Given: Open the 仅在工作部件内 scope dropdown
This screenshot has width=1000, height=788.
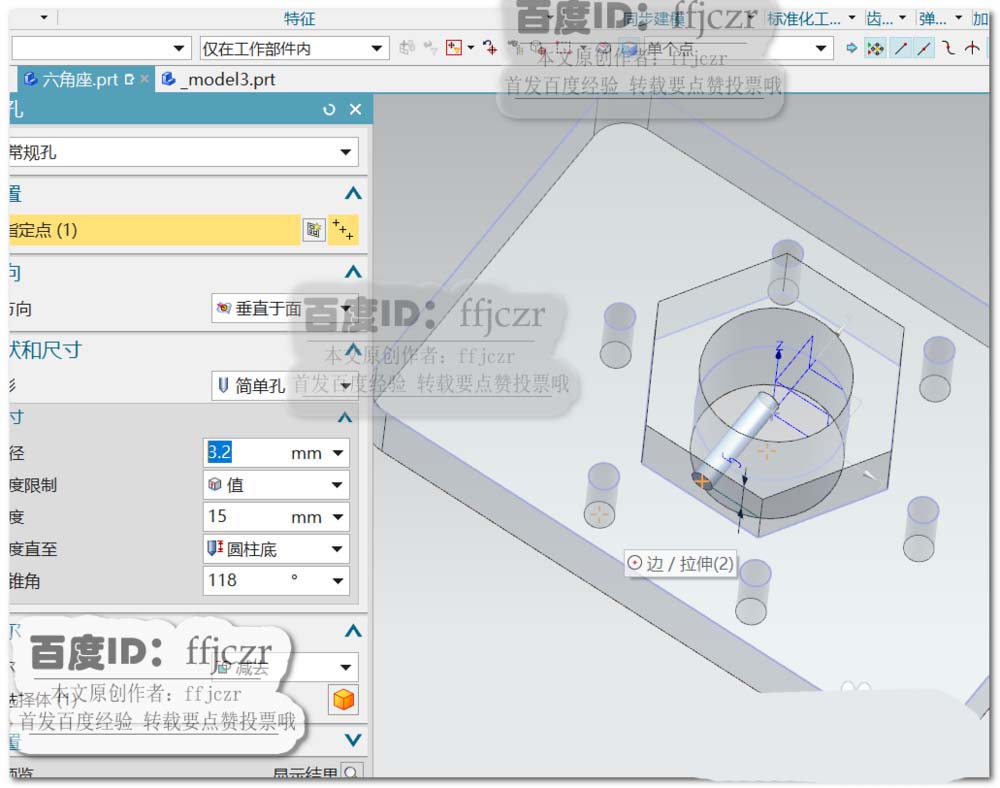Looking at the screenshot, I should pyautogui.click(x=294, y=48).
